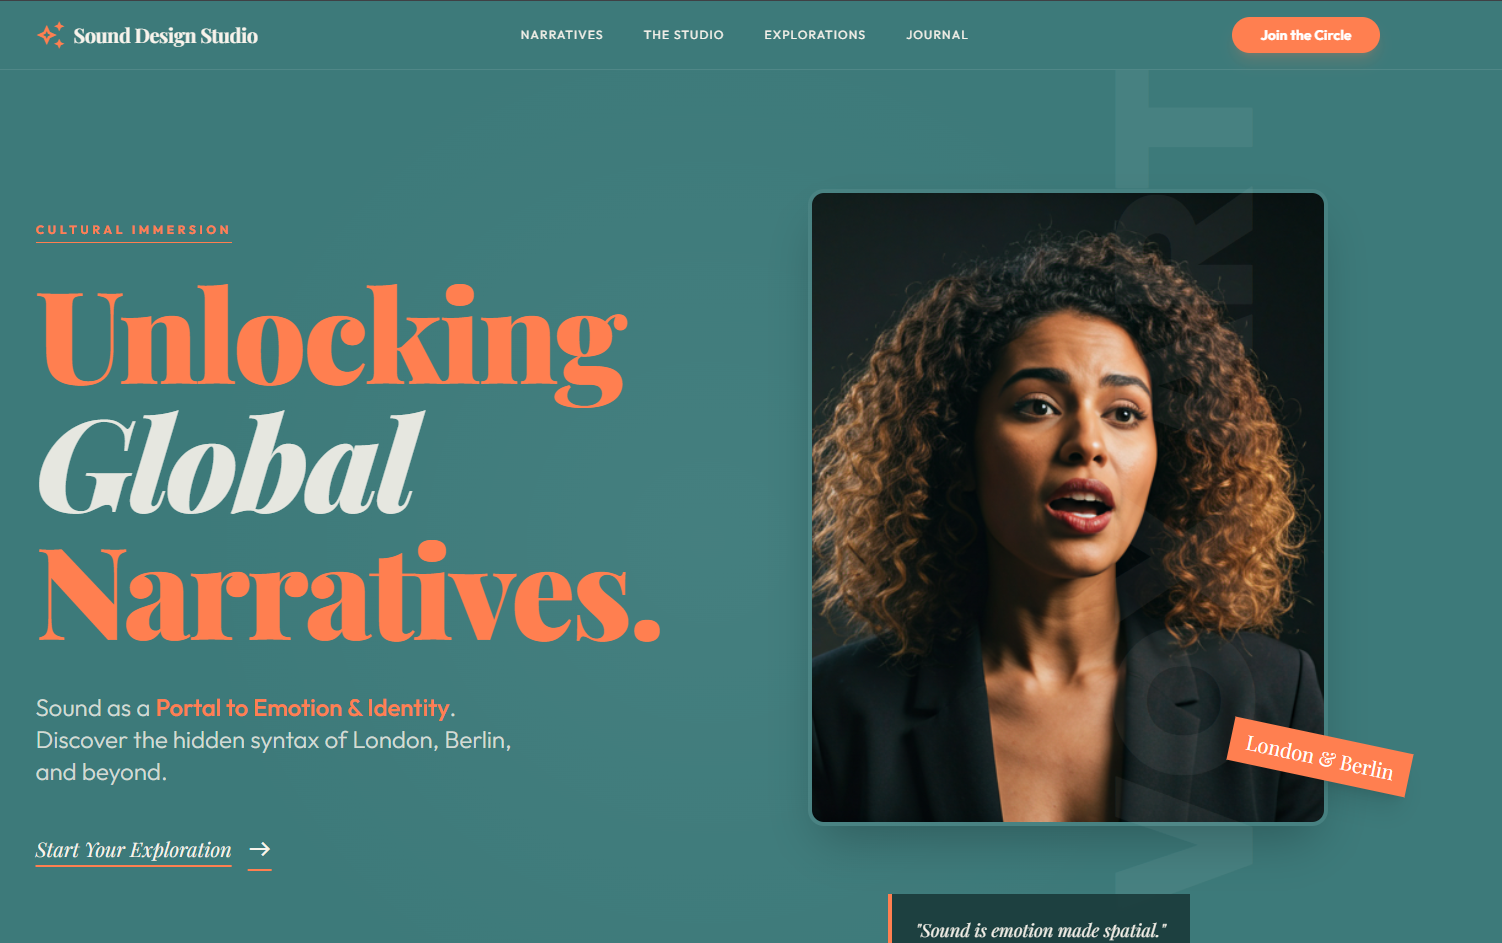Screen dimensions: 1502x943
Task: Click the and beyond text line
Action: [101, 772]
